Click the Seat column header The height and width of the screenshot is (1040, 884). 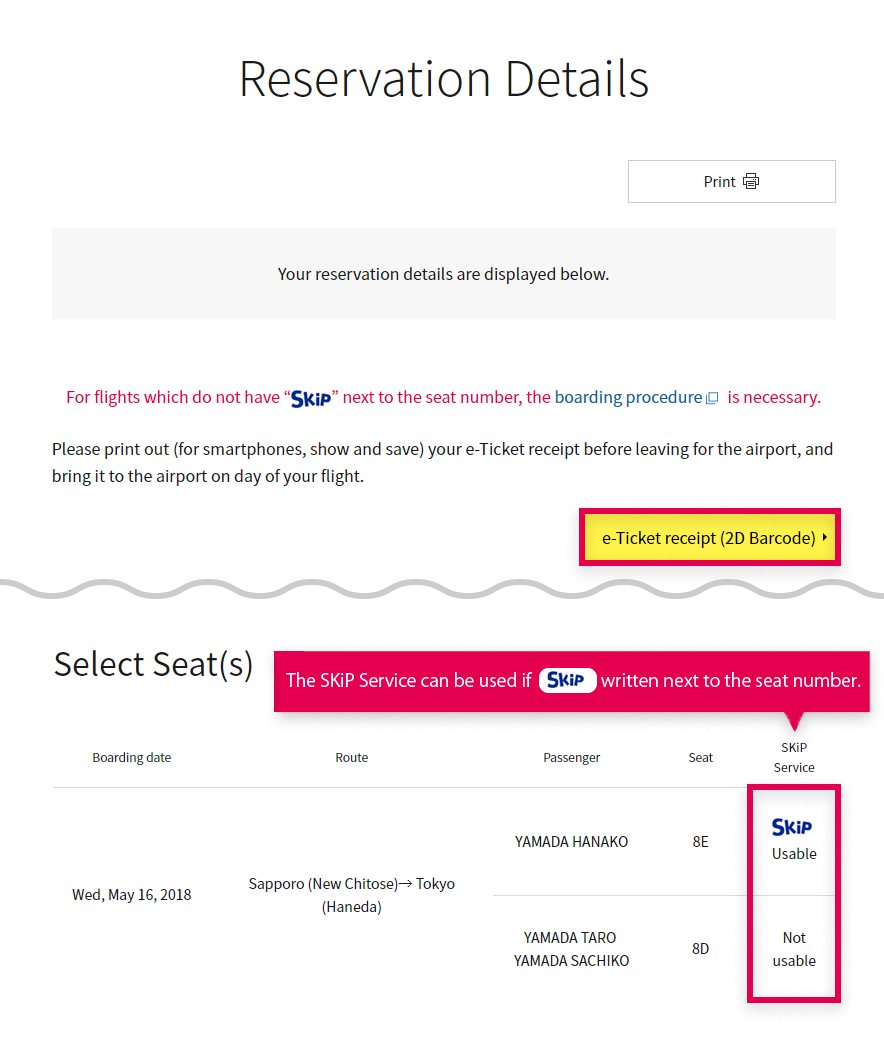coord(700,757)
